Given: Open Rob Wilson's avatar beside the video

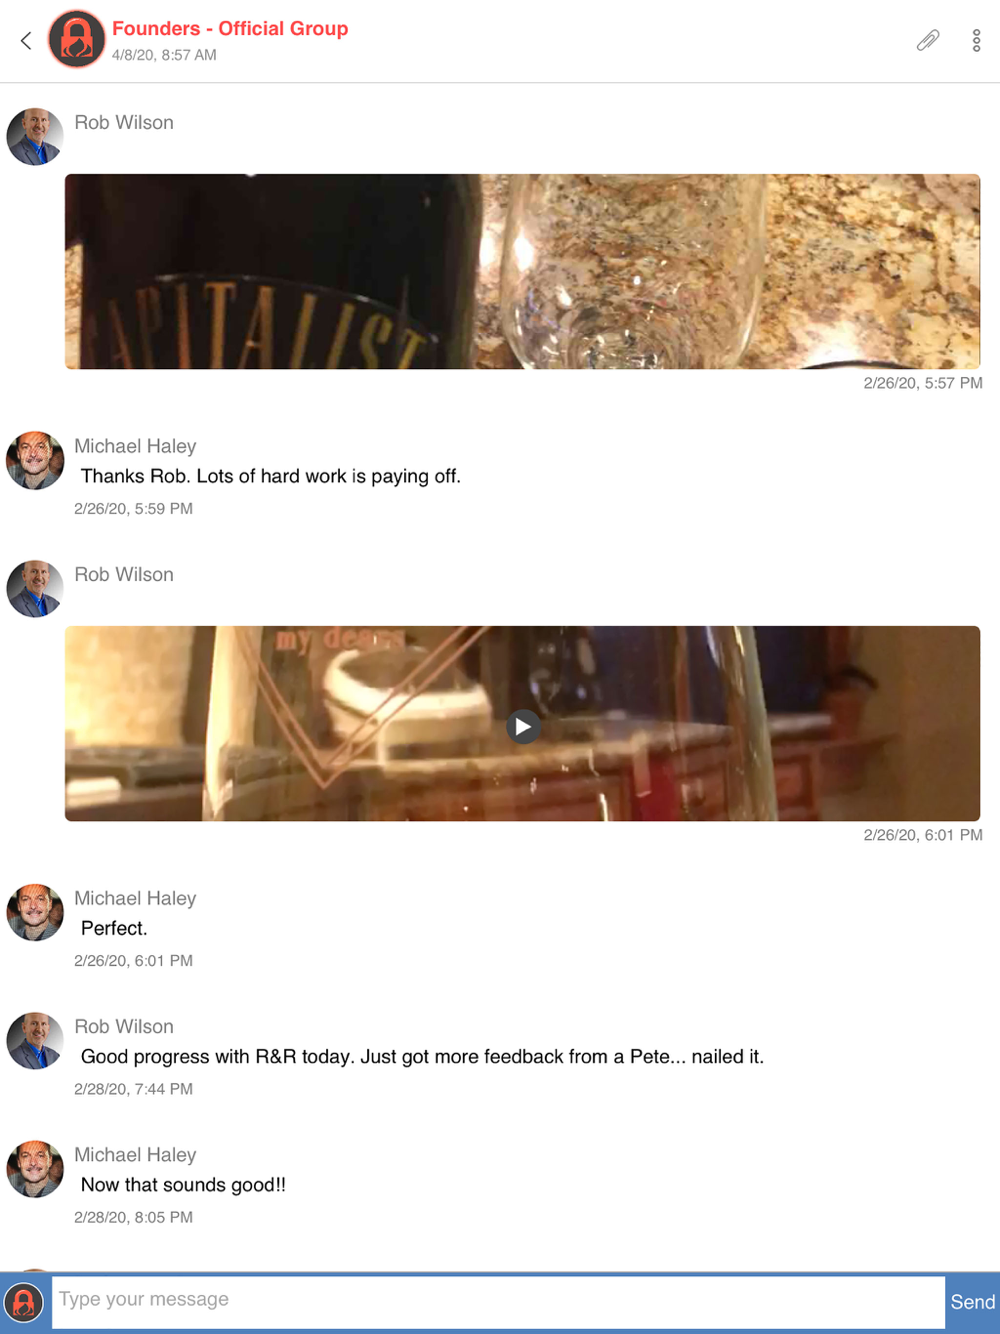Looking at the screenshot, I should (x=35, y=588).
